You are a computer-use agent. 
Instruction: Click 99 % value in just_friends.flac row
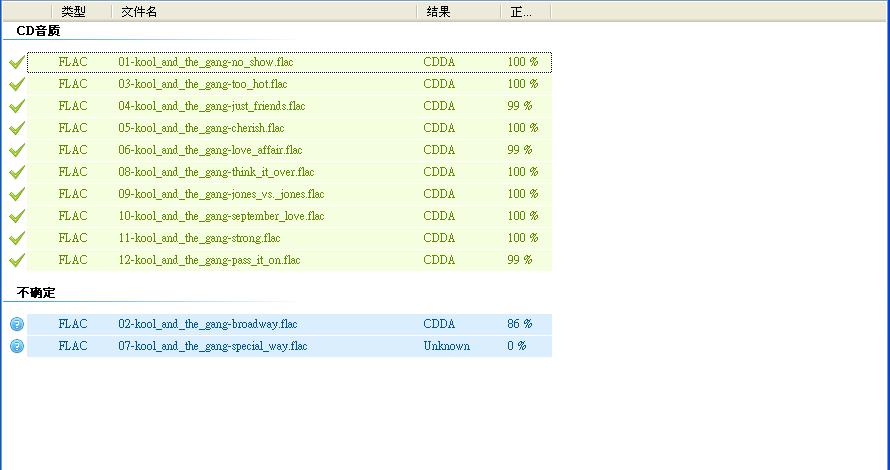[x=520, y=106]
